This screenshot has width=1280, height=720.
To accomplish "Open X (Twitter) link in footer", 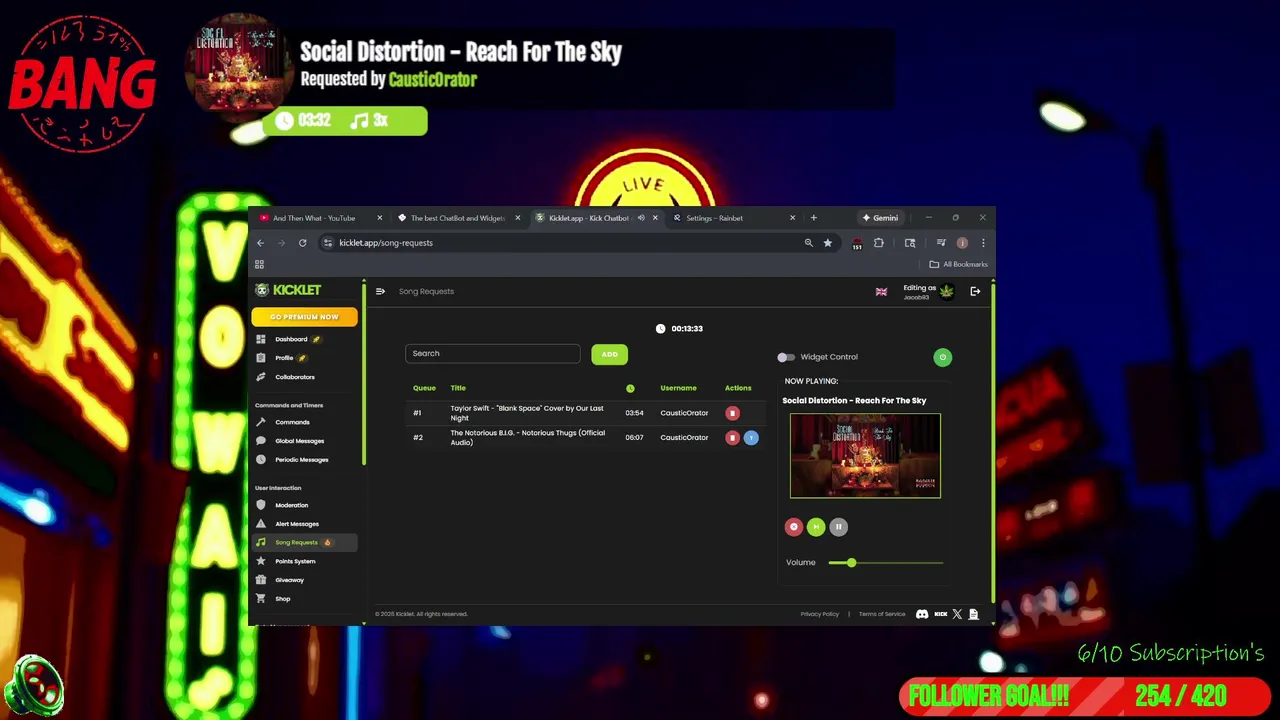I will click(x=957, y=614).
